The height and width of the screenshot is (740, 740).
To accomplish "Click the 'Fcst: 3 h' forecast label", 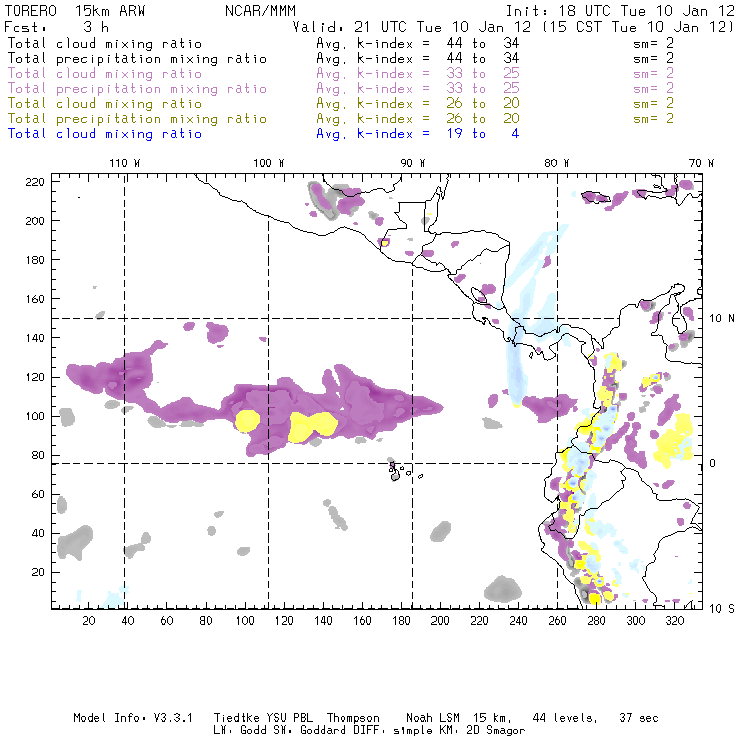I will (x=57, y=27).
